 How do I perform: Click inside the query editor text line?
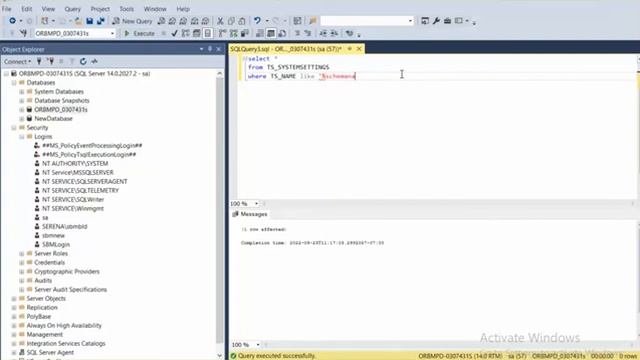point(301,77)
